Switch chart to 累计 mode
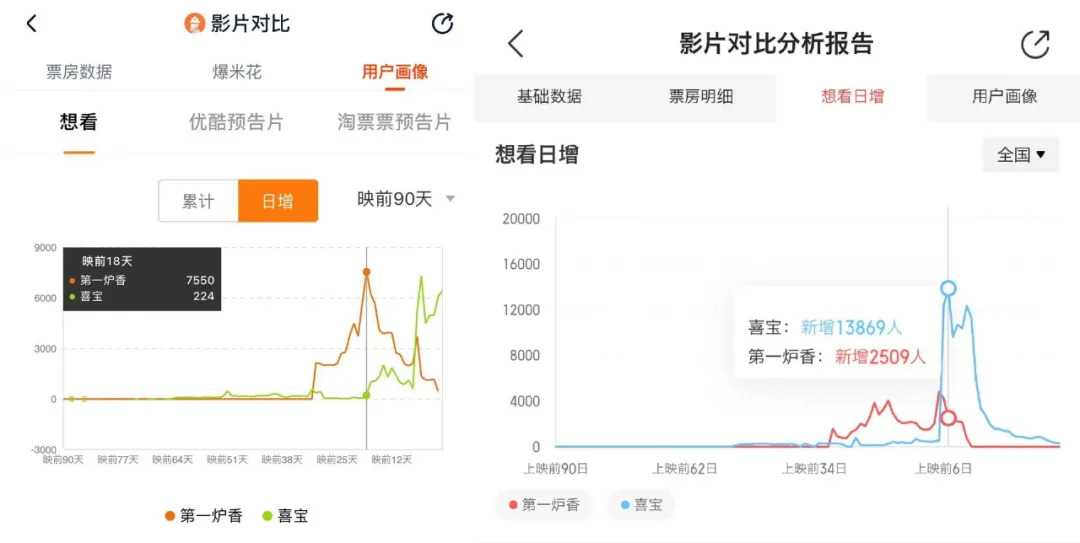Image resolution: width=1080 pixels, height=543 pixels. (x=198, y=201)
